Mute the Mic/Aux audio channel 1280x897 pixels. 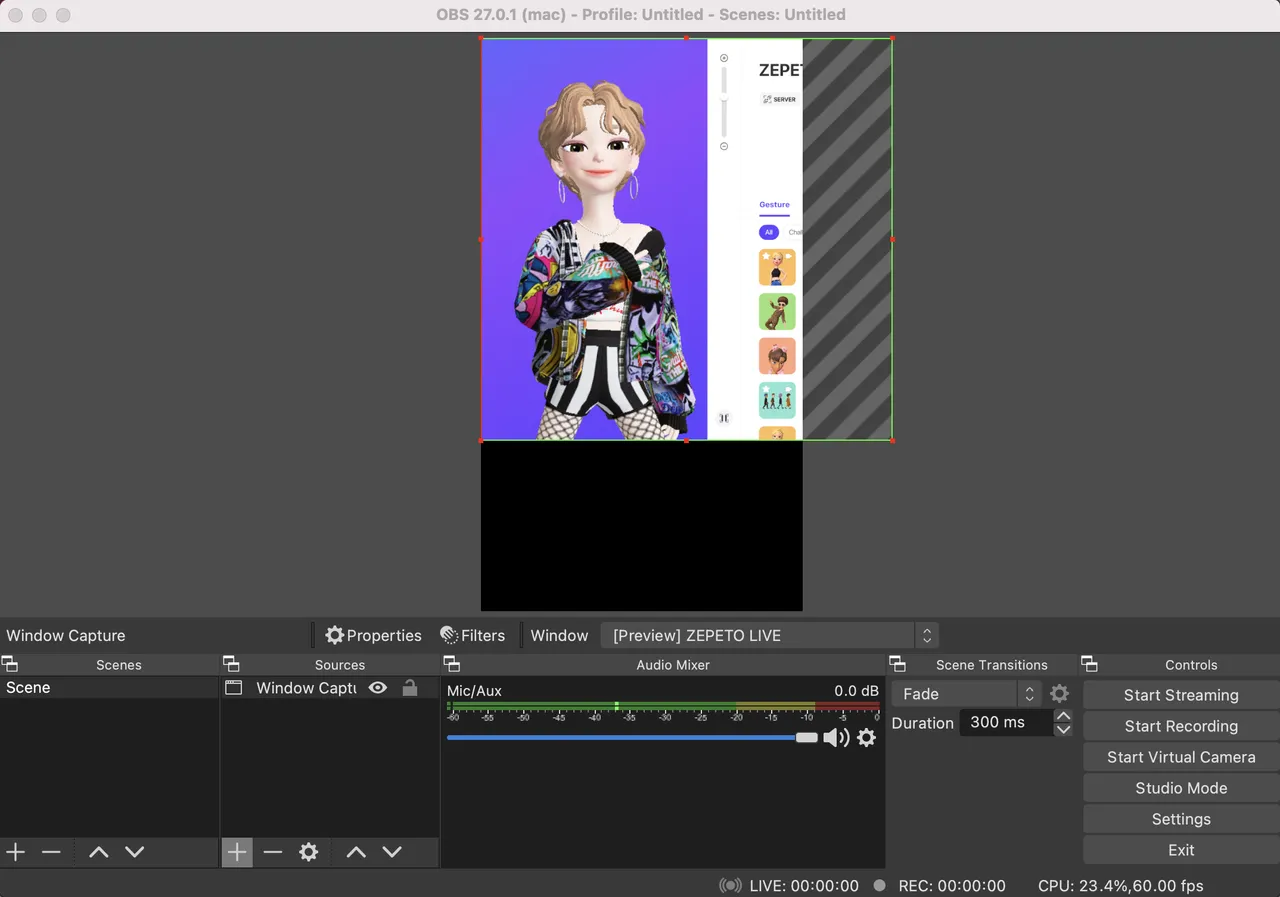pos(837,738)
